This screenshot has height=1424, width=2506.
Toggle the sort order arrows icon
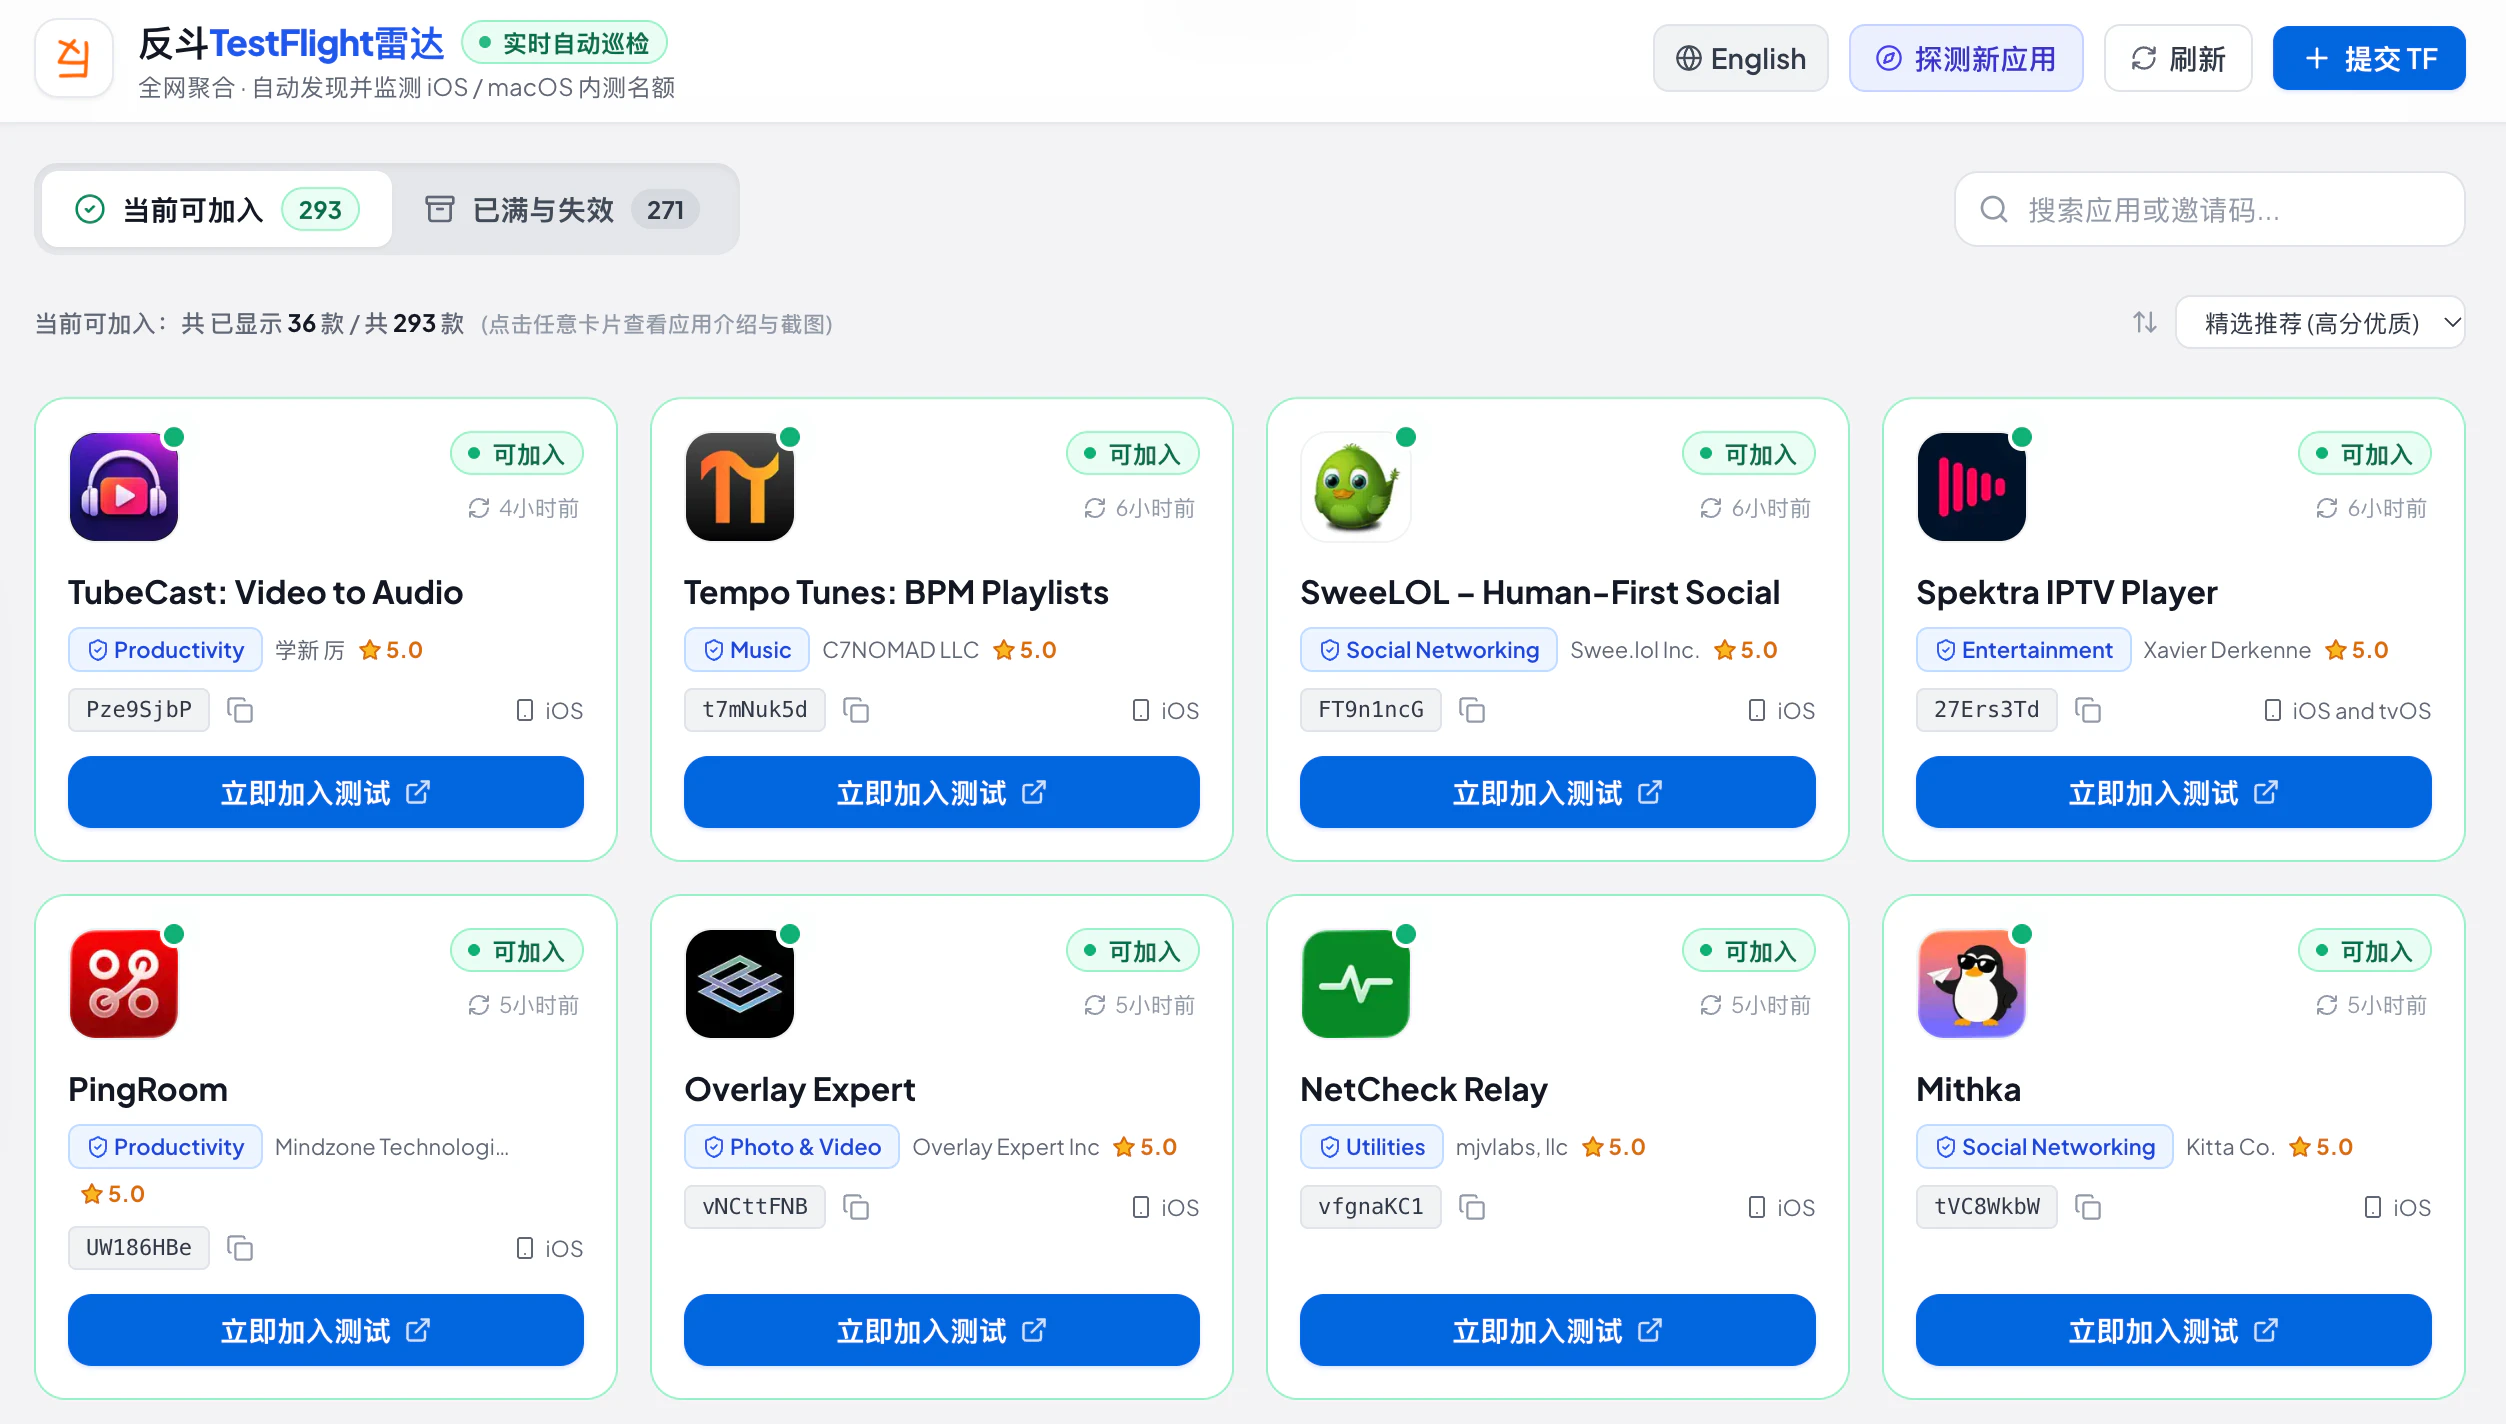click(x=2144, y=323)
